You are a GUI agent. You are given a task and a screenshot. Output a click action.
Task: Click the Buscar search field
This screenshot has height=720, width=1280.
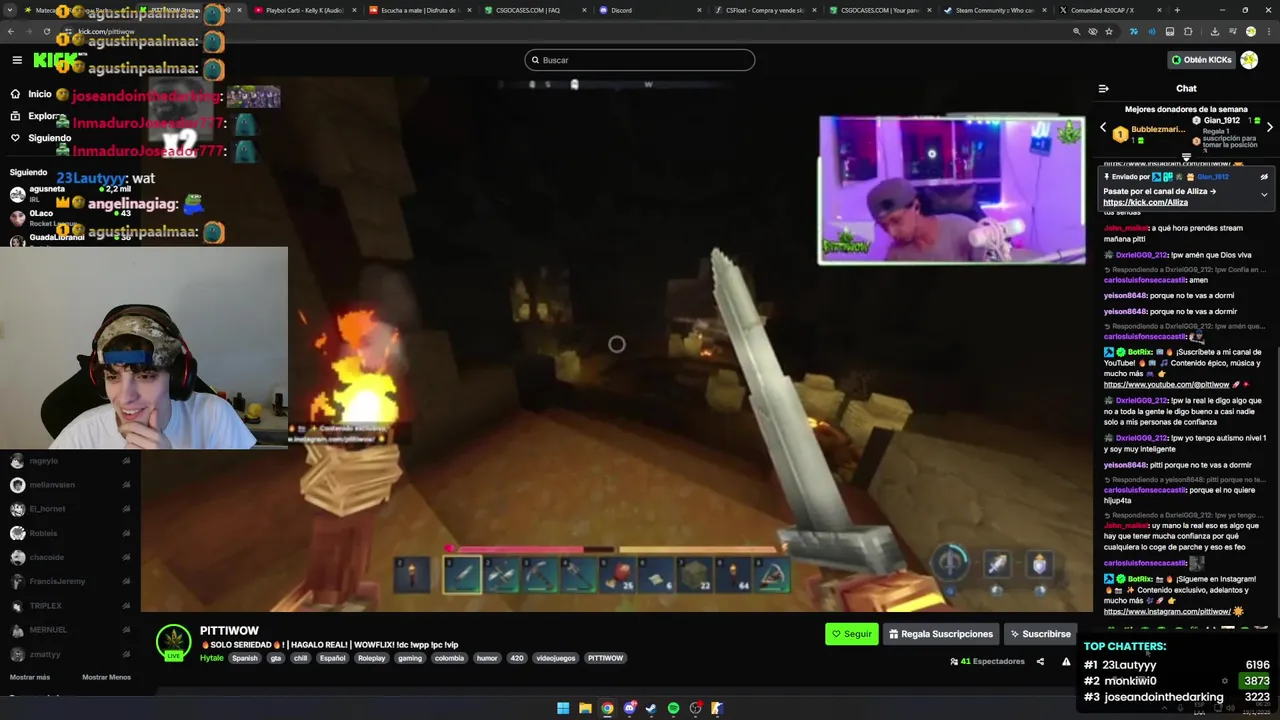click(640, 60)
